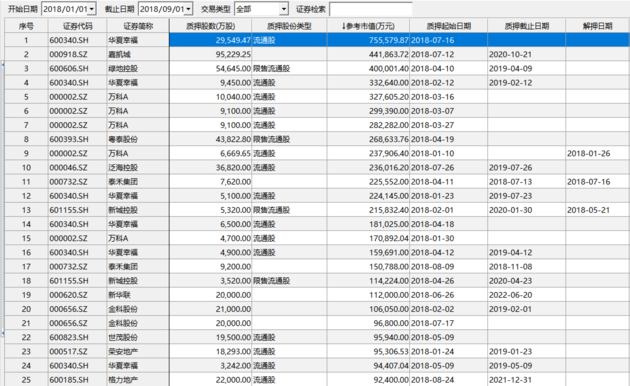Select the 600823.SH code cell

pyautogui.click(x=78, y=337)
